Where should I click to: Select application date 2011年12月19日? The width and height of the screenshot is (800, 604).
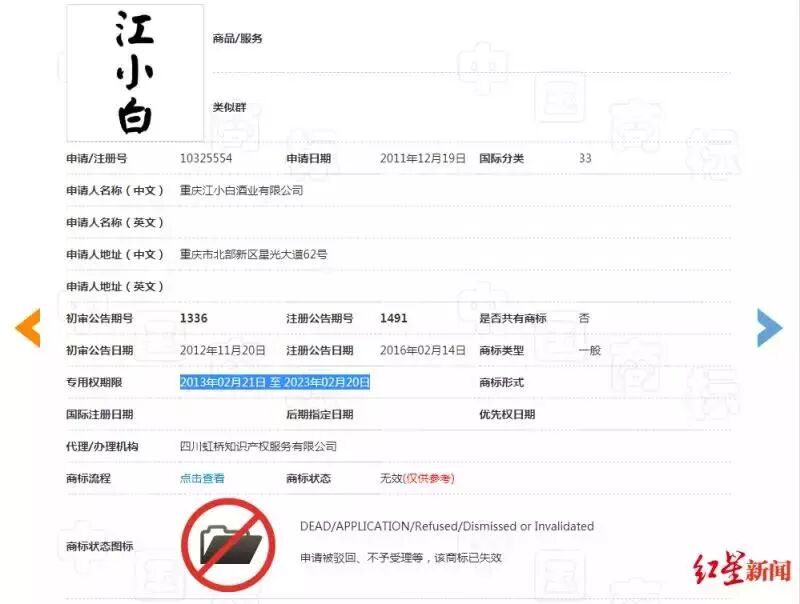pyautogui.click(x=423, y=158)
